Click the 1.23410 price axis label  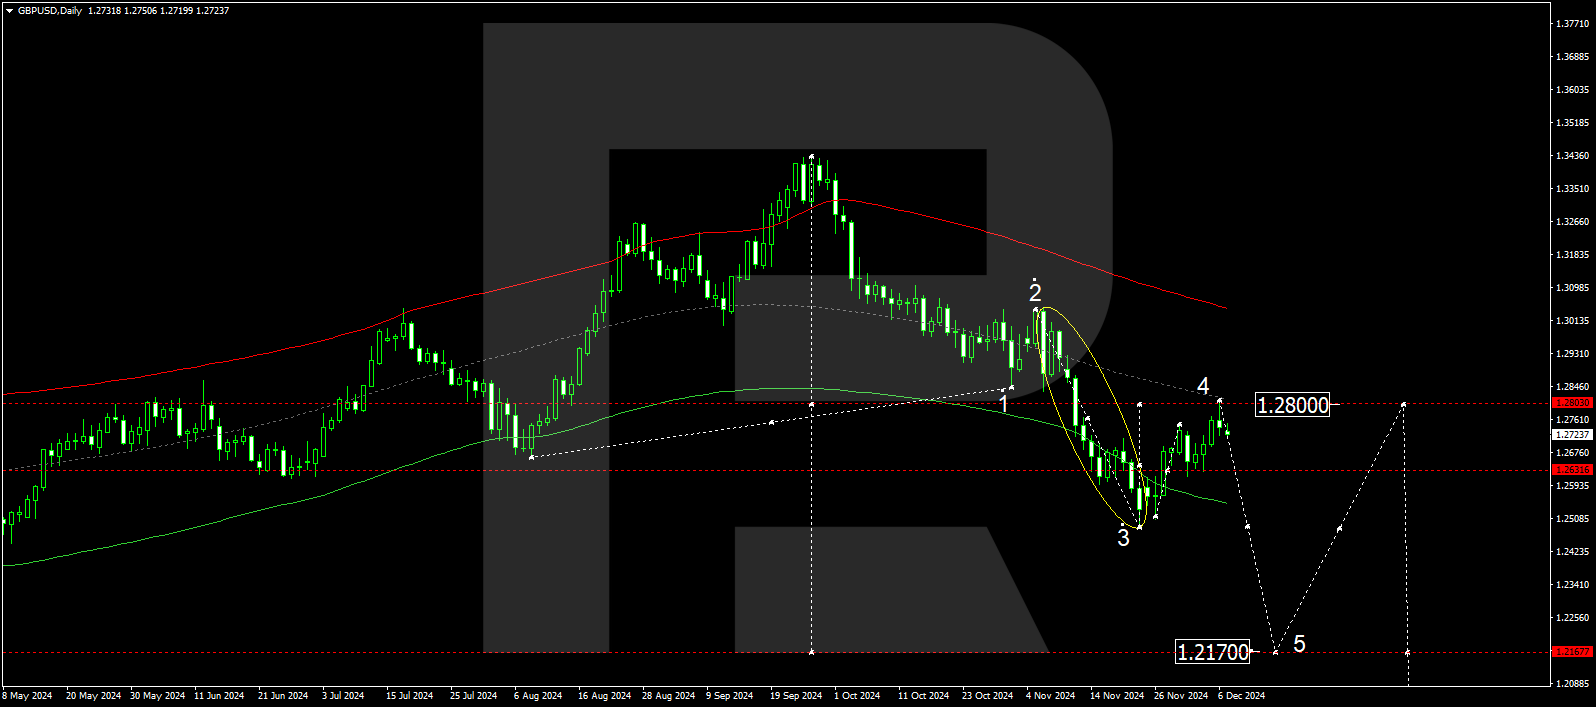tap(1573, 585)
